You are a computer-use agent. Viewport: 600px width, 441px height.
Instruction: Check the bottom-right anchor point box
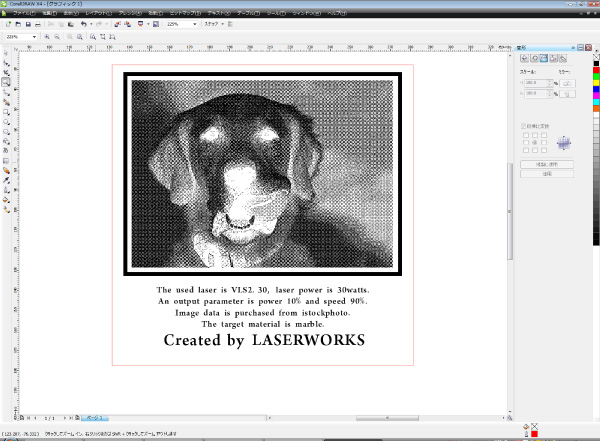(544, 150)
